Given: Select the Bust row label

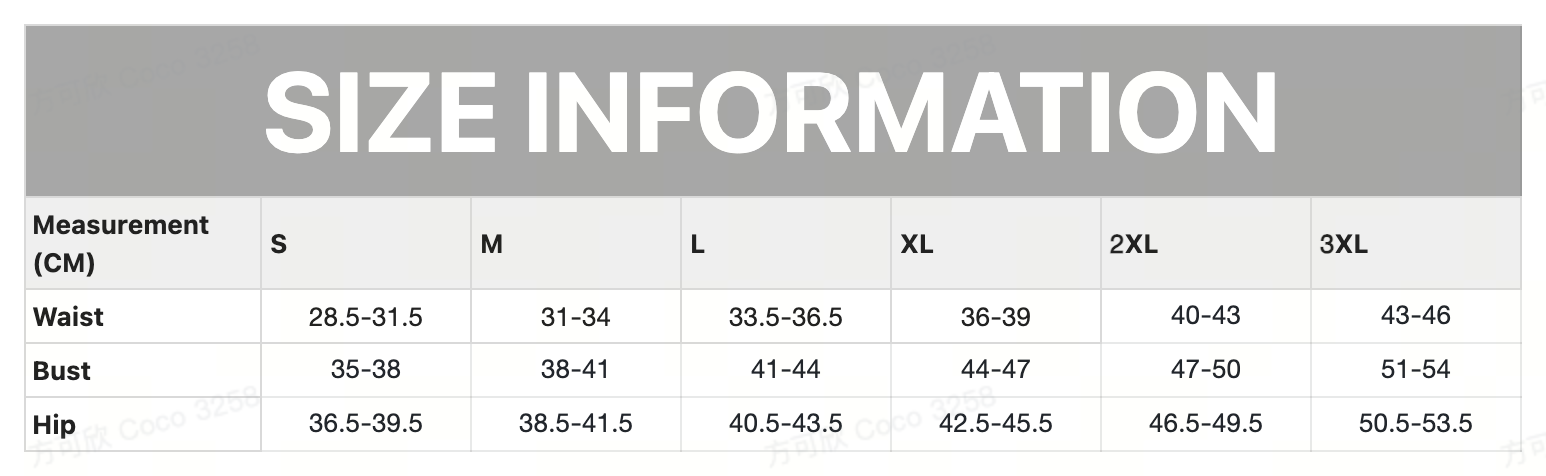Looking at the screenshot, I should click(62, 371).
